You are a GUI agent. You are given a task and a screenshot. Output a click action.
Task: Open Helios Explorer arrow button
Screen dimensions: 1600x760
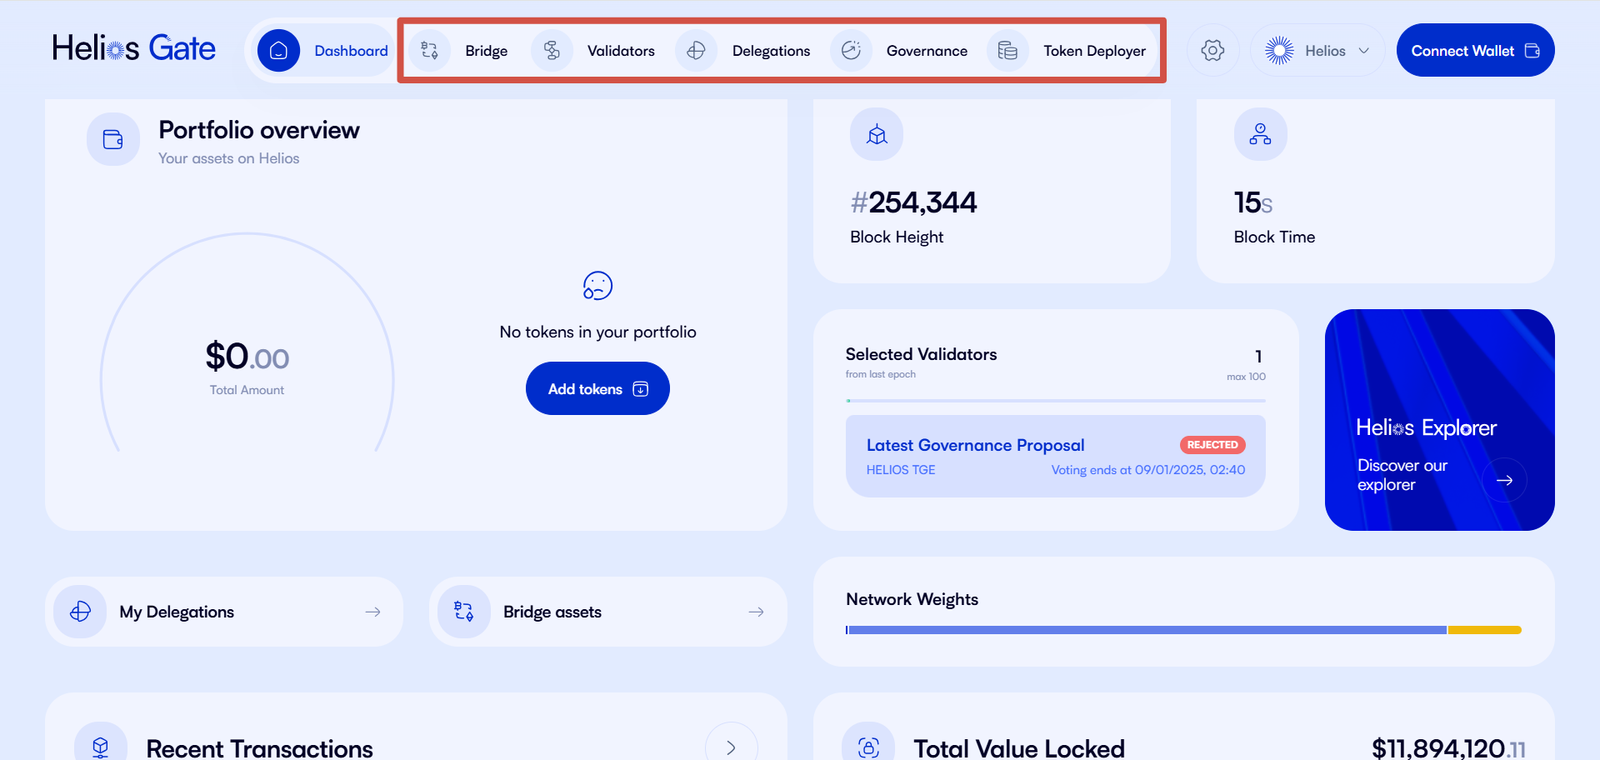(x=1504, y=480)
